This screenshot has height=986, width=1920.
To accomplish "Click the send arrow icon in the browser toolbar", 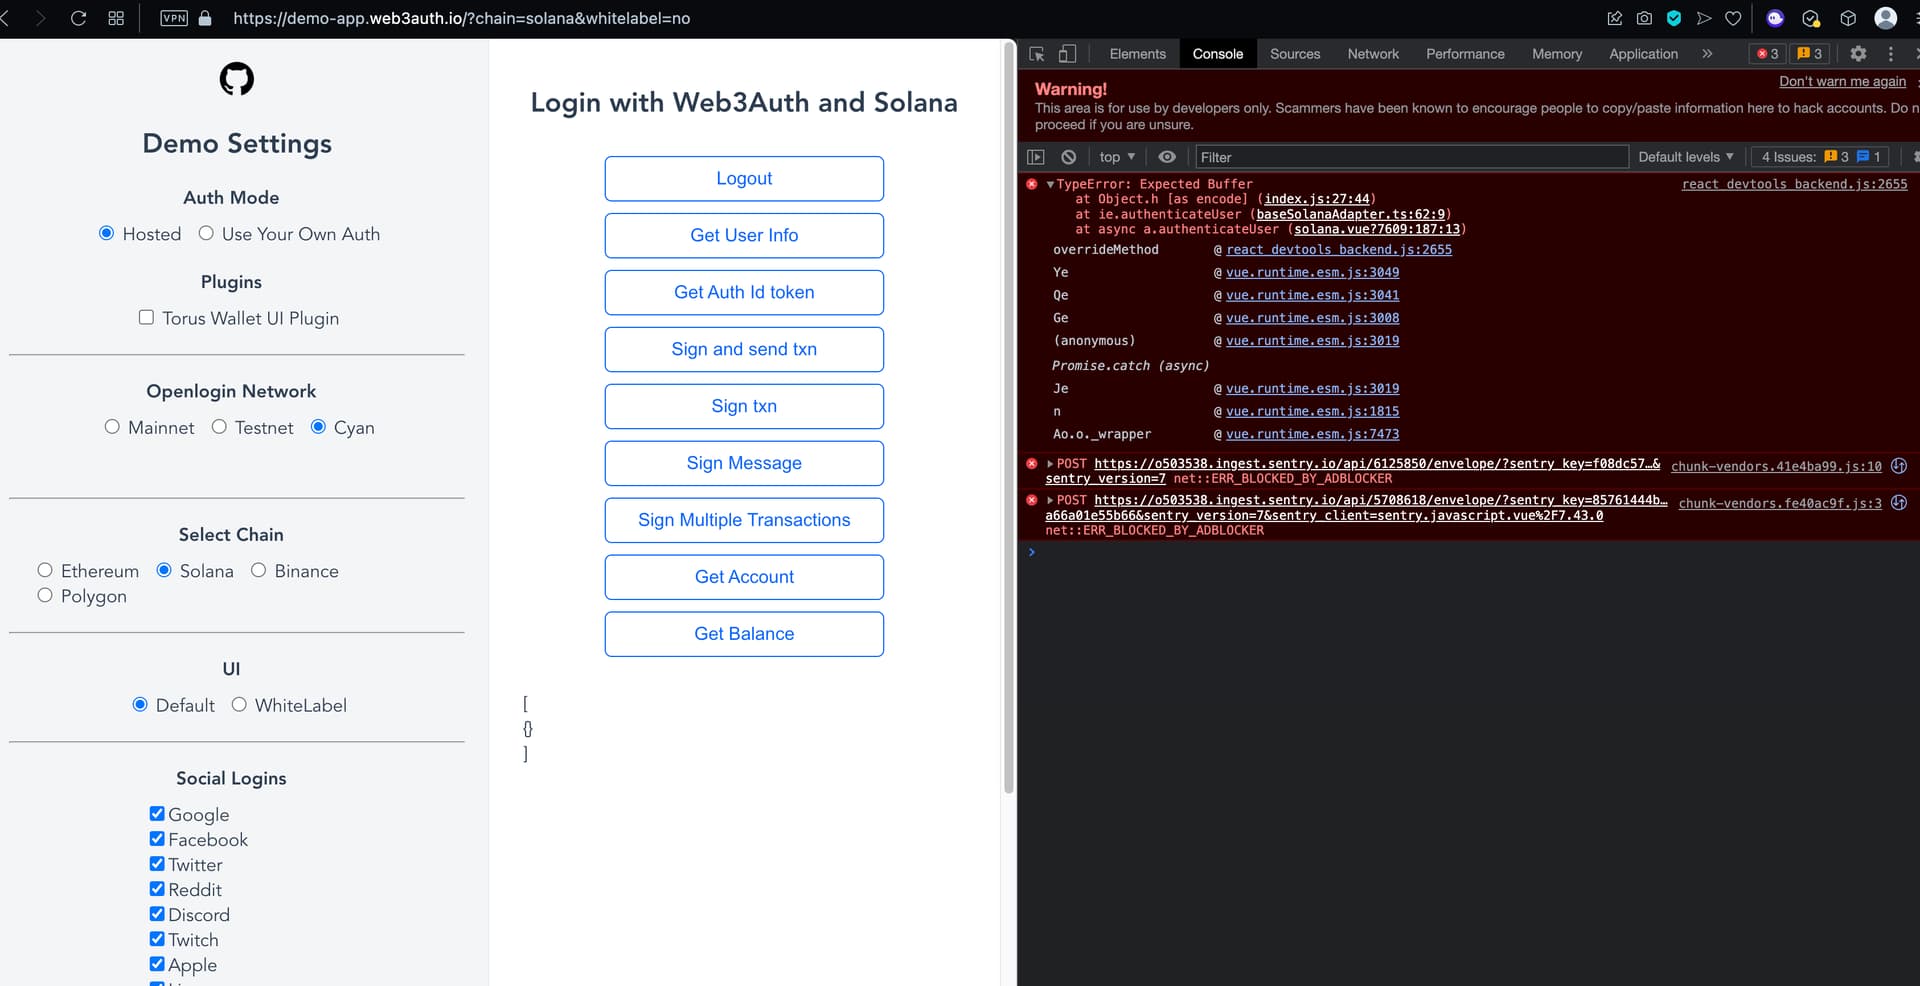I will click(1704, 18).
